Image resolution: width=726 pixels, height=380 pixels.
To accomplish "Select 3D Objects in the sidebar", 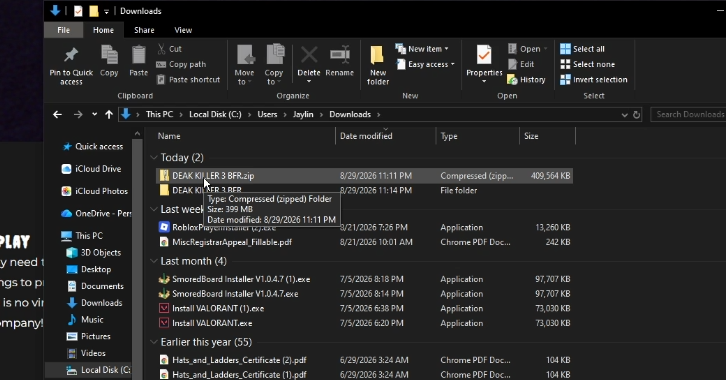I will tap(94, 253).
